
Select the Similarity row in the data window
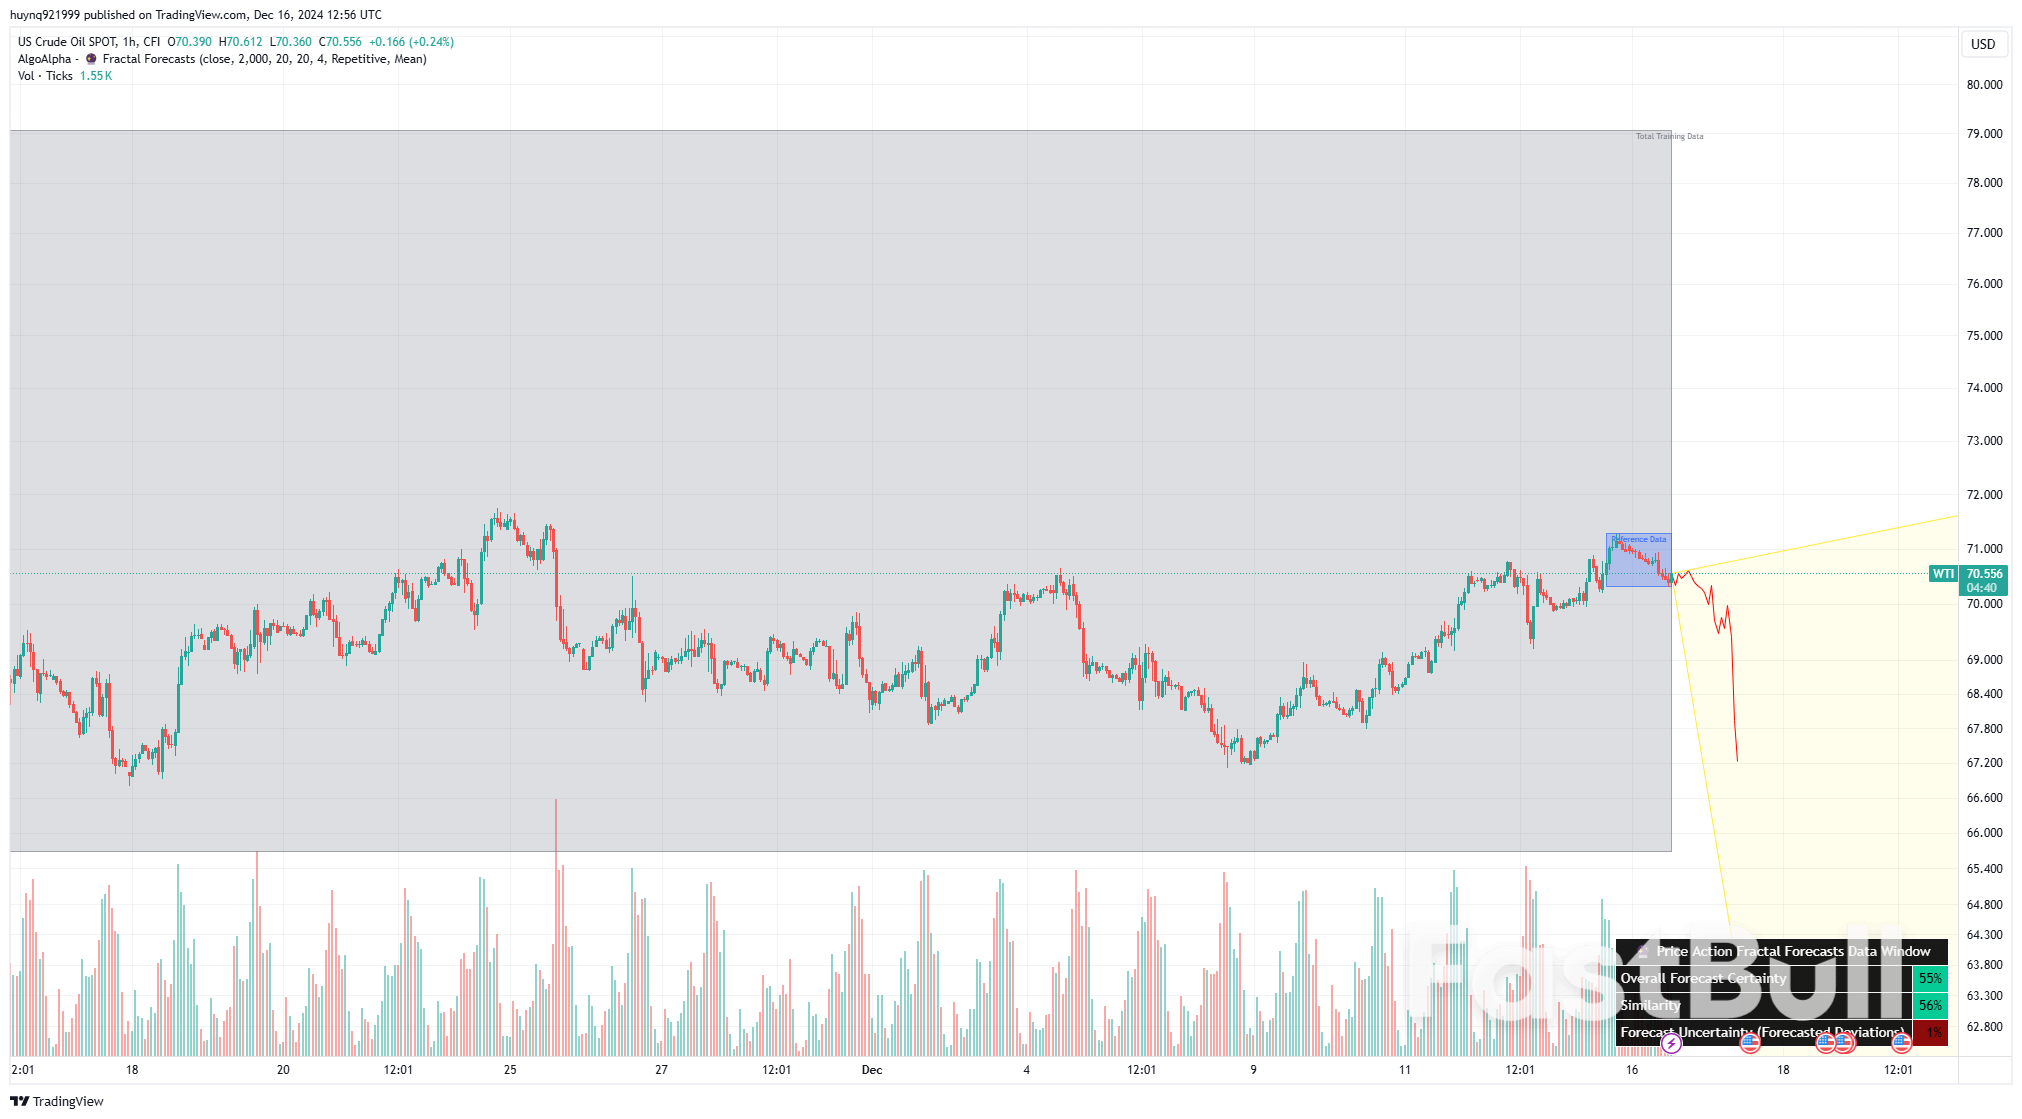click(1700, 1005)
